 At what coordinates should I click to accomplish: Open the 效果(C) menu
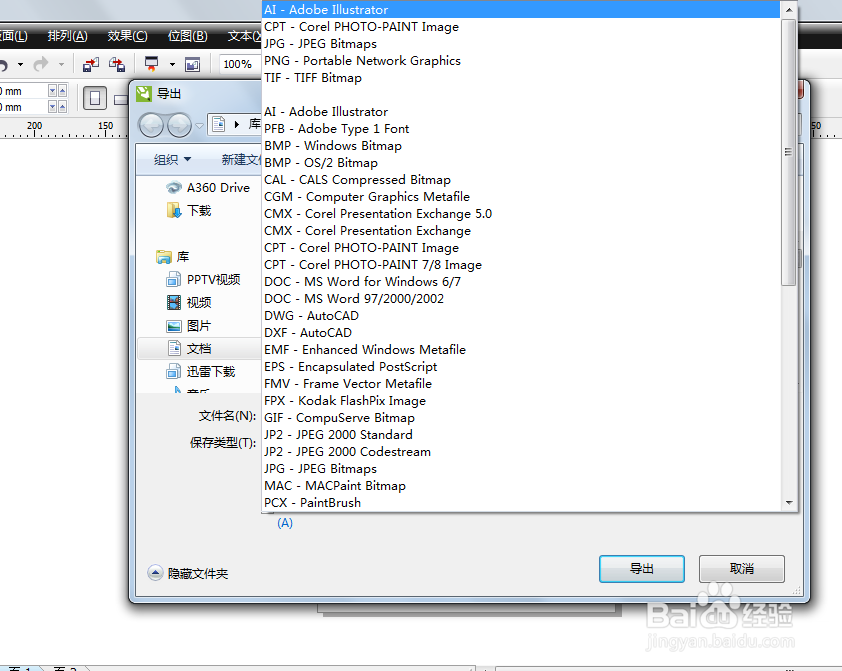[127, 36]
